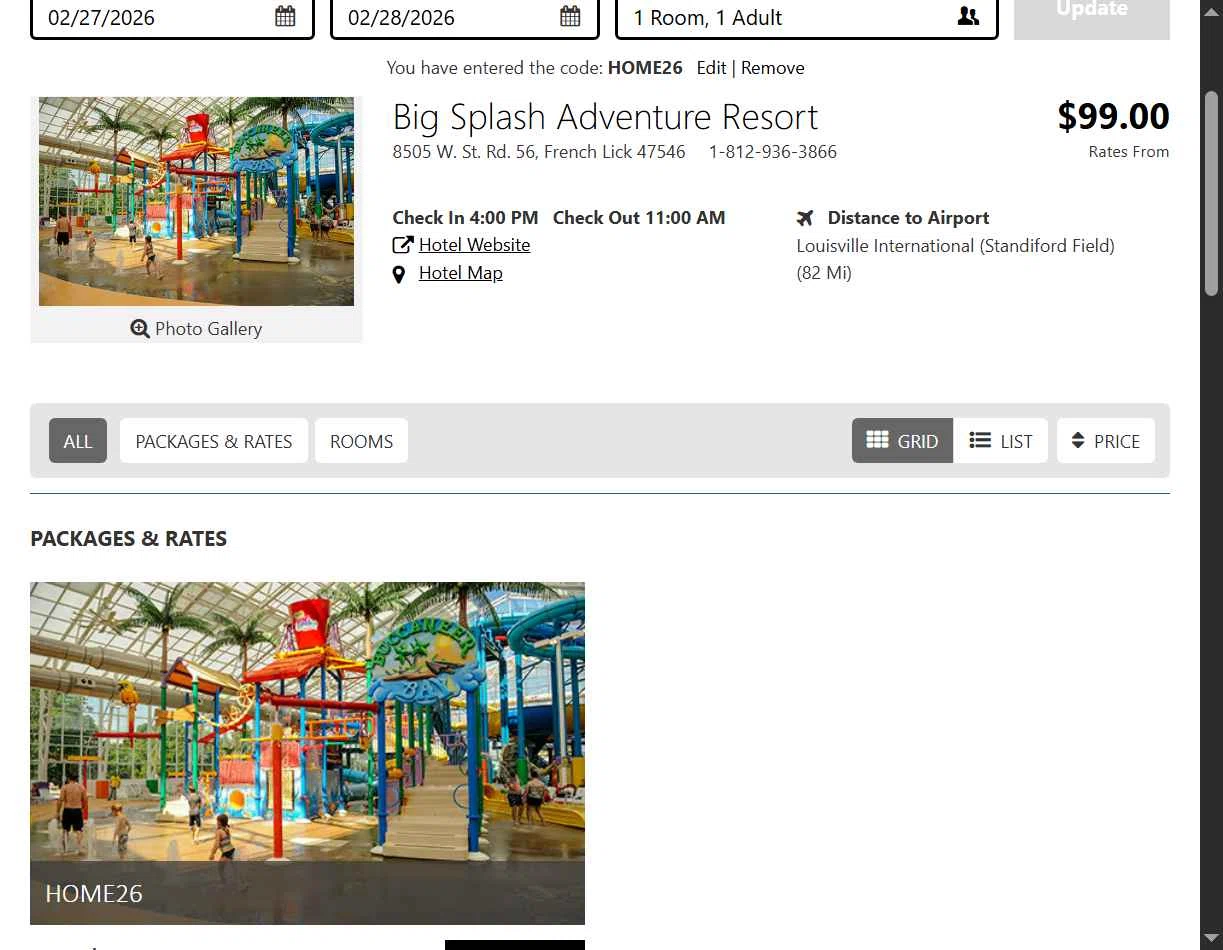The height and width of the screenshot is (950, 1223).
Task: Click the resort phone number 1-812-936-3866
Action: tap(773, 152)
